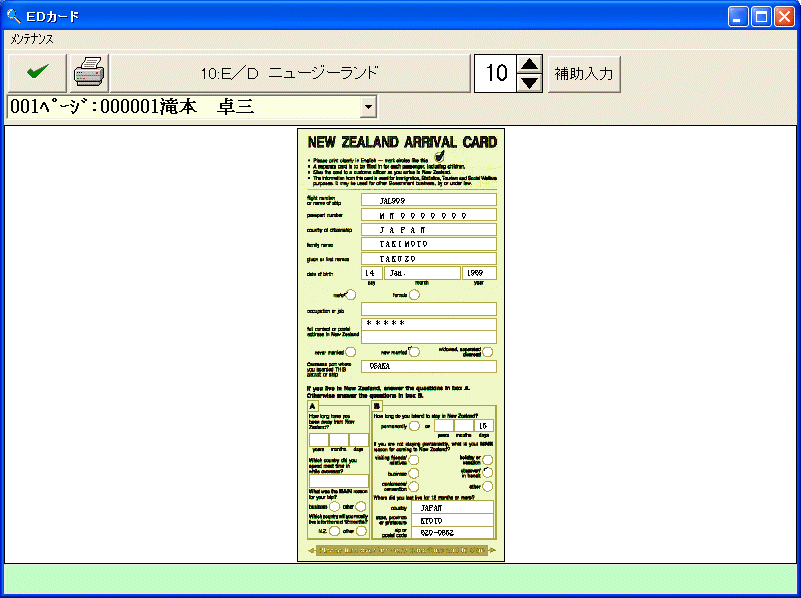Click the flight number field showing JAL999
Viewport: 801px width, 598px height.
428,200
